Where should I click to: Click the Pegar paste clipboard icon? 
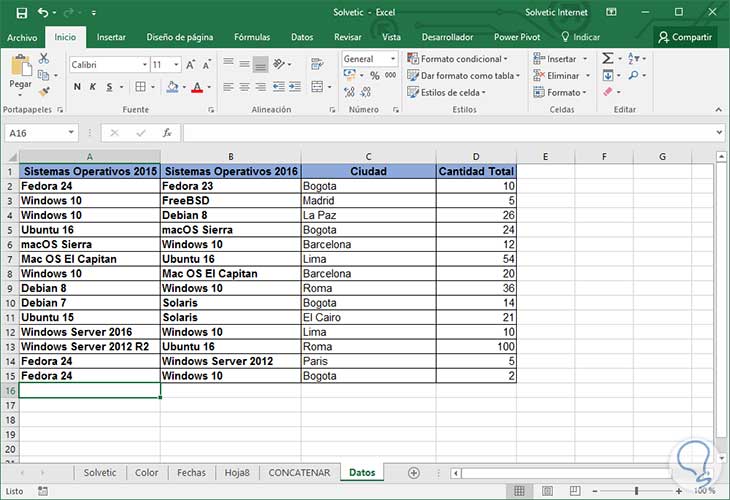pos(20,65)
